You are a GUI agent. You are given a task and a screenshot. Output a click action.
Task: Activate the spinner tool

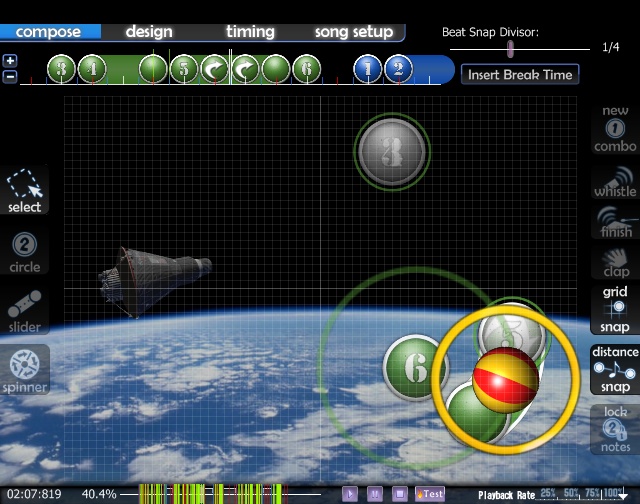24,370
